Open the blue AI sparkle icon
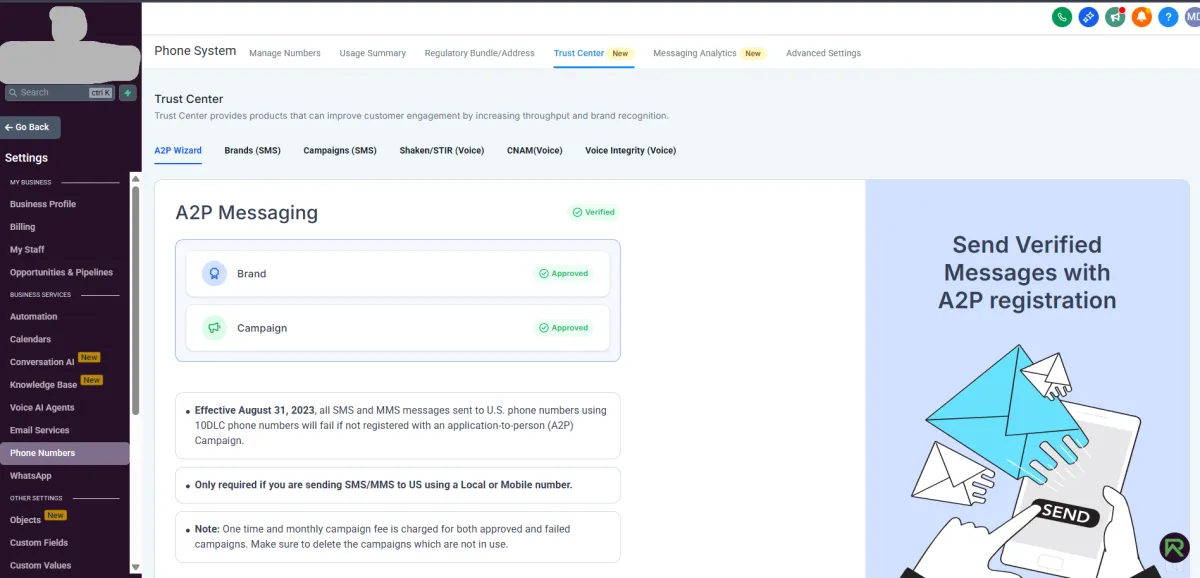 coord(1089,17)
